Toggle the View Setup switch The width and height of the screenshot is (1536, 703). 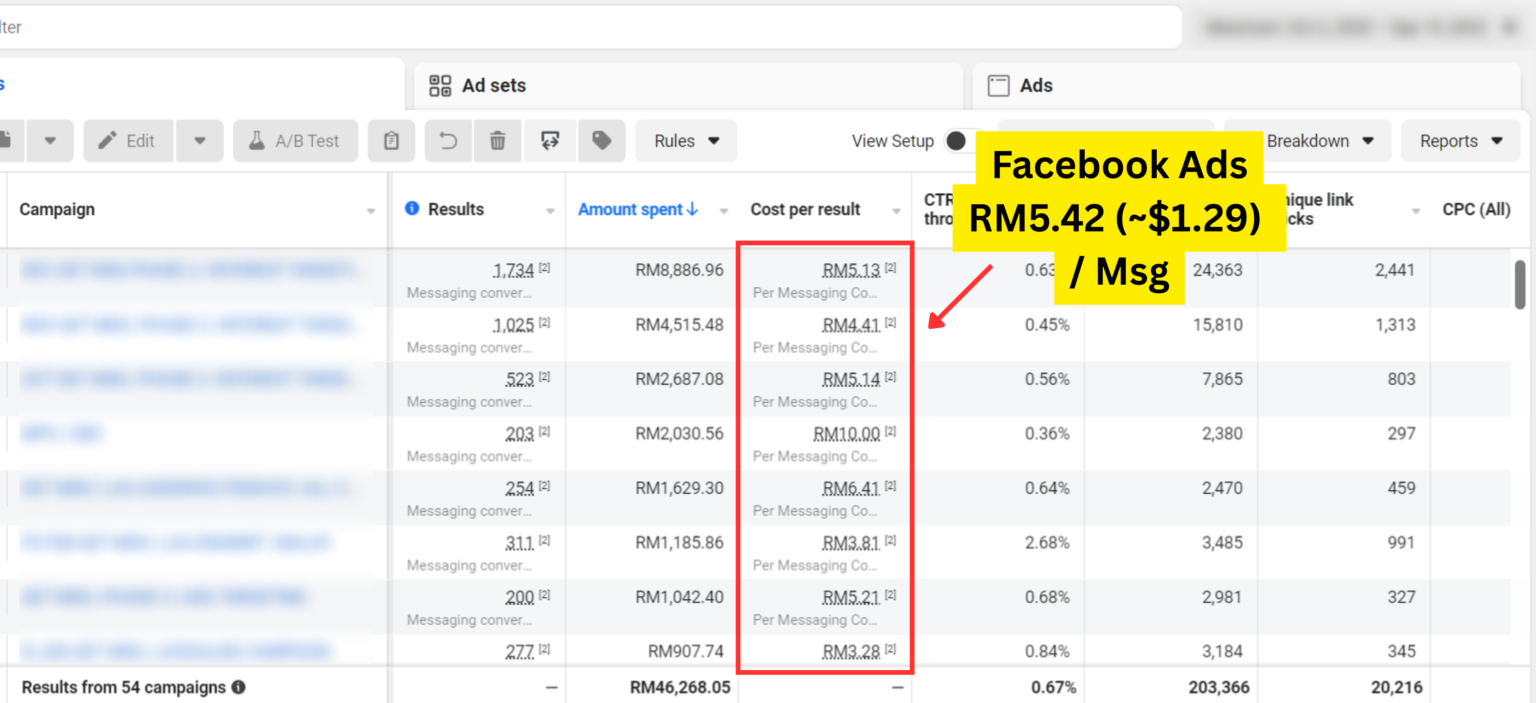tap(958, 141)
